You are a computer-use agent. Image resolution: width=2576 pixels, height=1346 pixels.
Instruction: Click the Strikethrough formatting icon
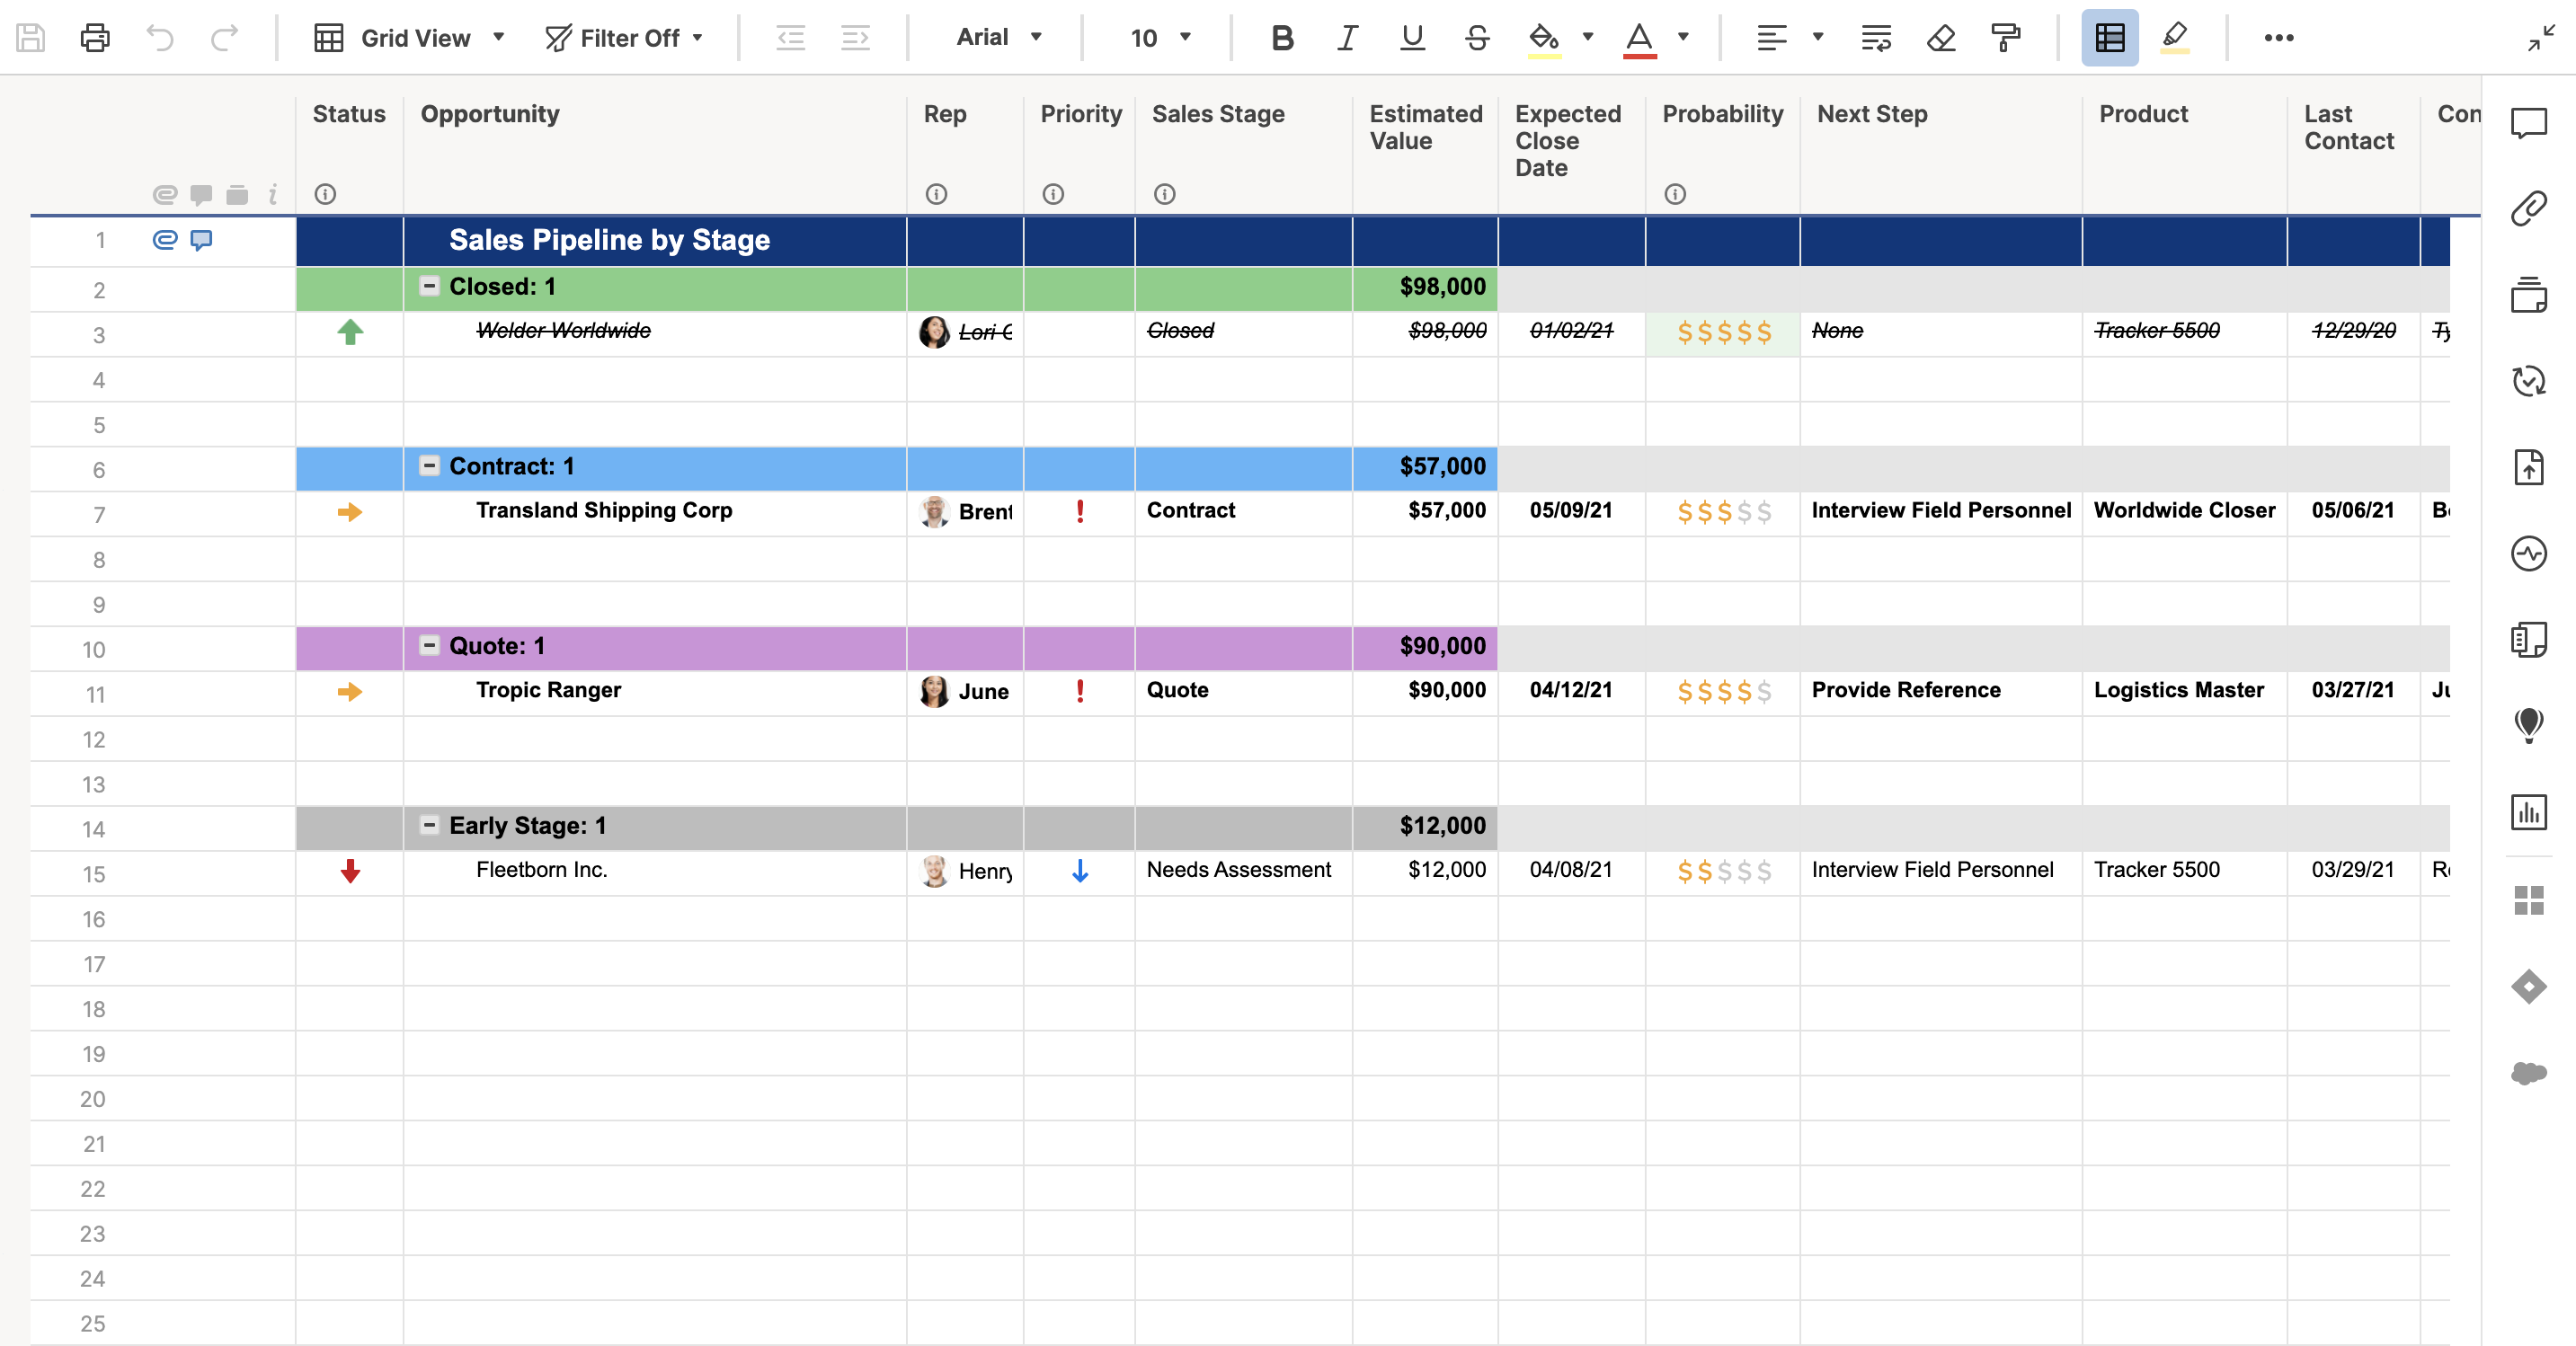point(1476,38)
